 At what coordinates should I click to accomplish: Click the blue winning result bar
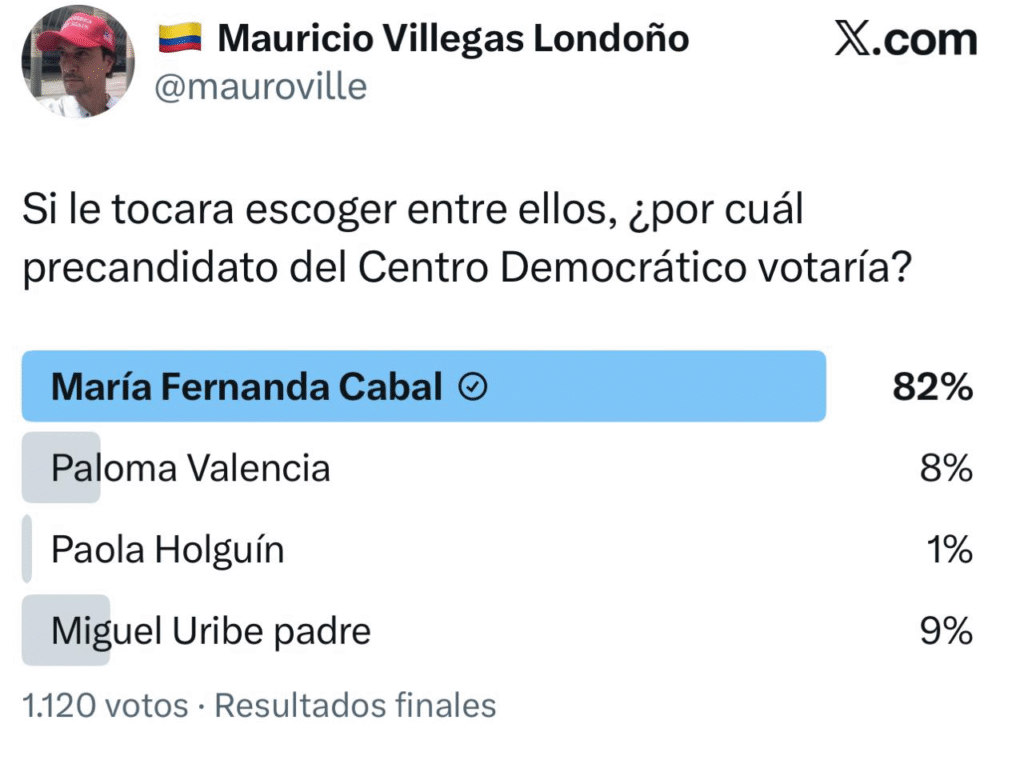pos(650,387)
